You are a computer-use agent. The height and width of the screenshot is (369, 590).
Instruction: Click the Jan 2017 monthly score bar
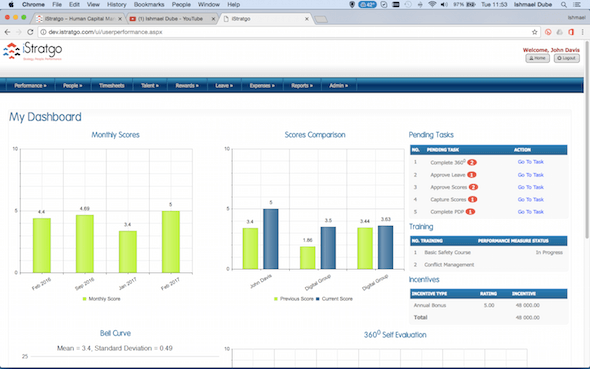(128, 252)
